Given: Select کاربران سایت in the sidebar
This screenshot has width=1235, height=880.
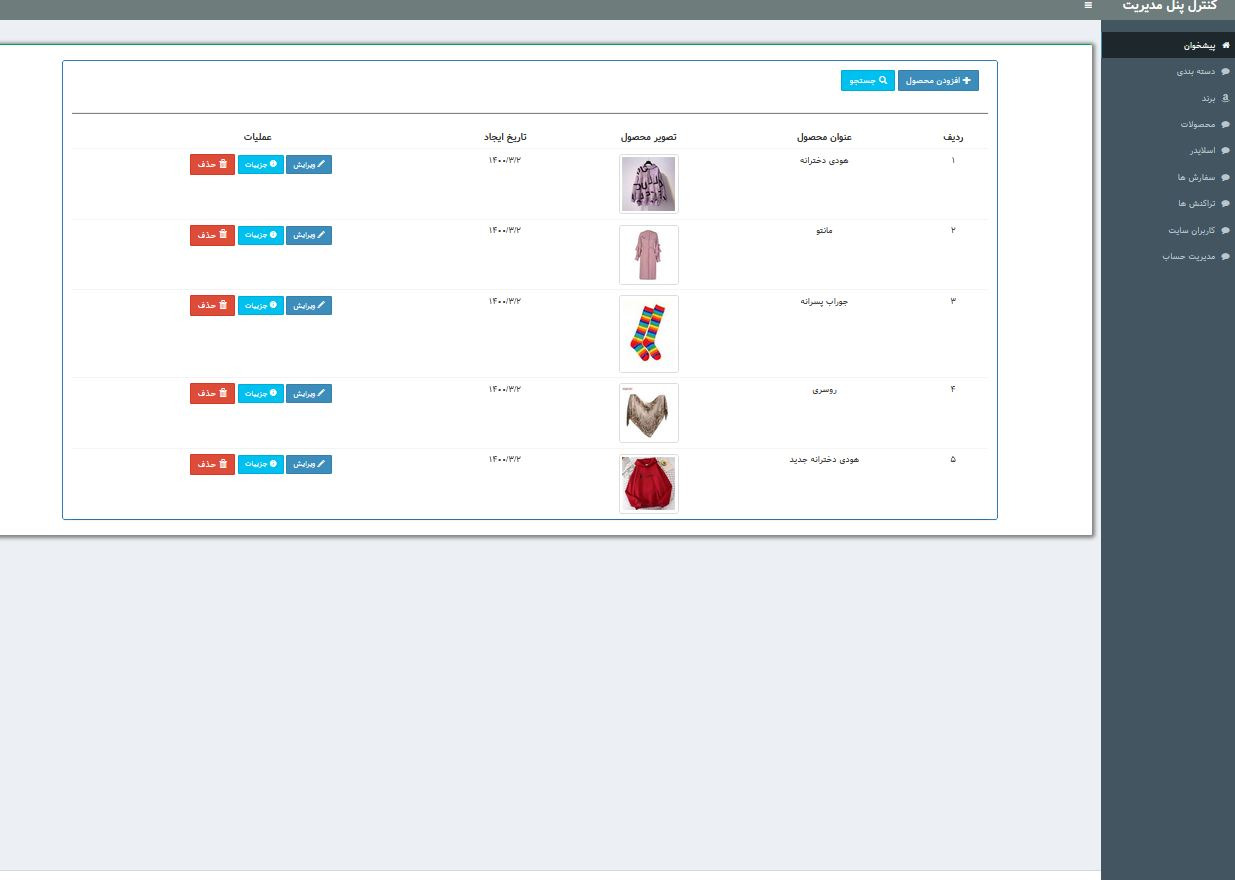Looking at the screenshot, I should (x=1191, y=231).
